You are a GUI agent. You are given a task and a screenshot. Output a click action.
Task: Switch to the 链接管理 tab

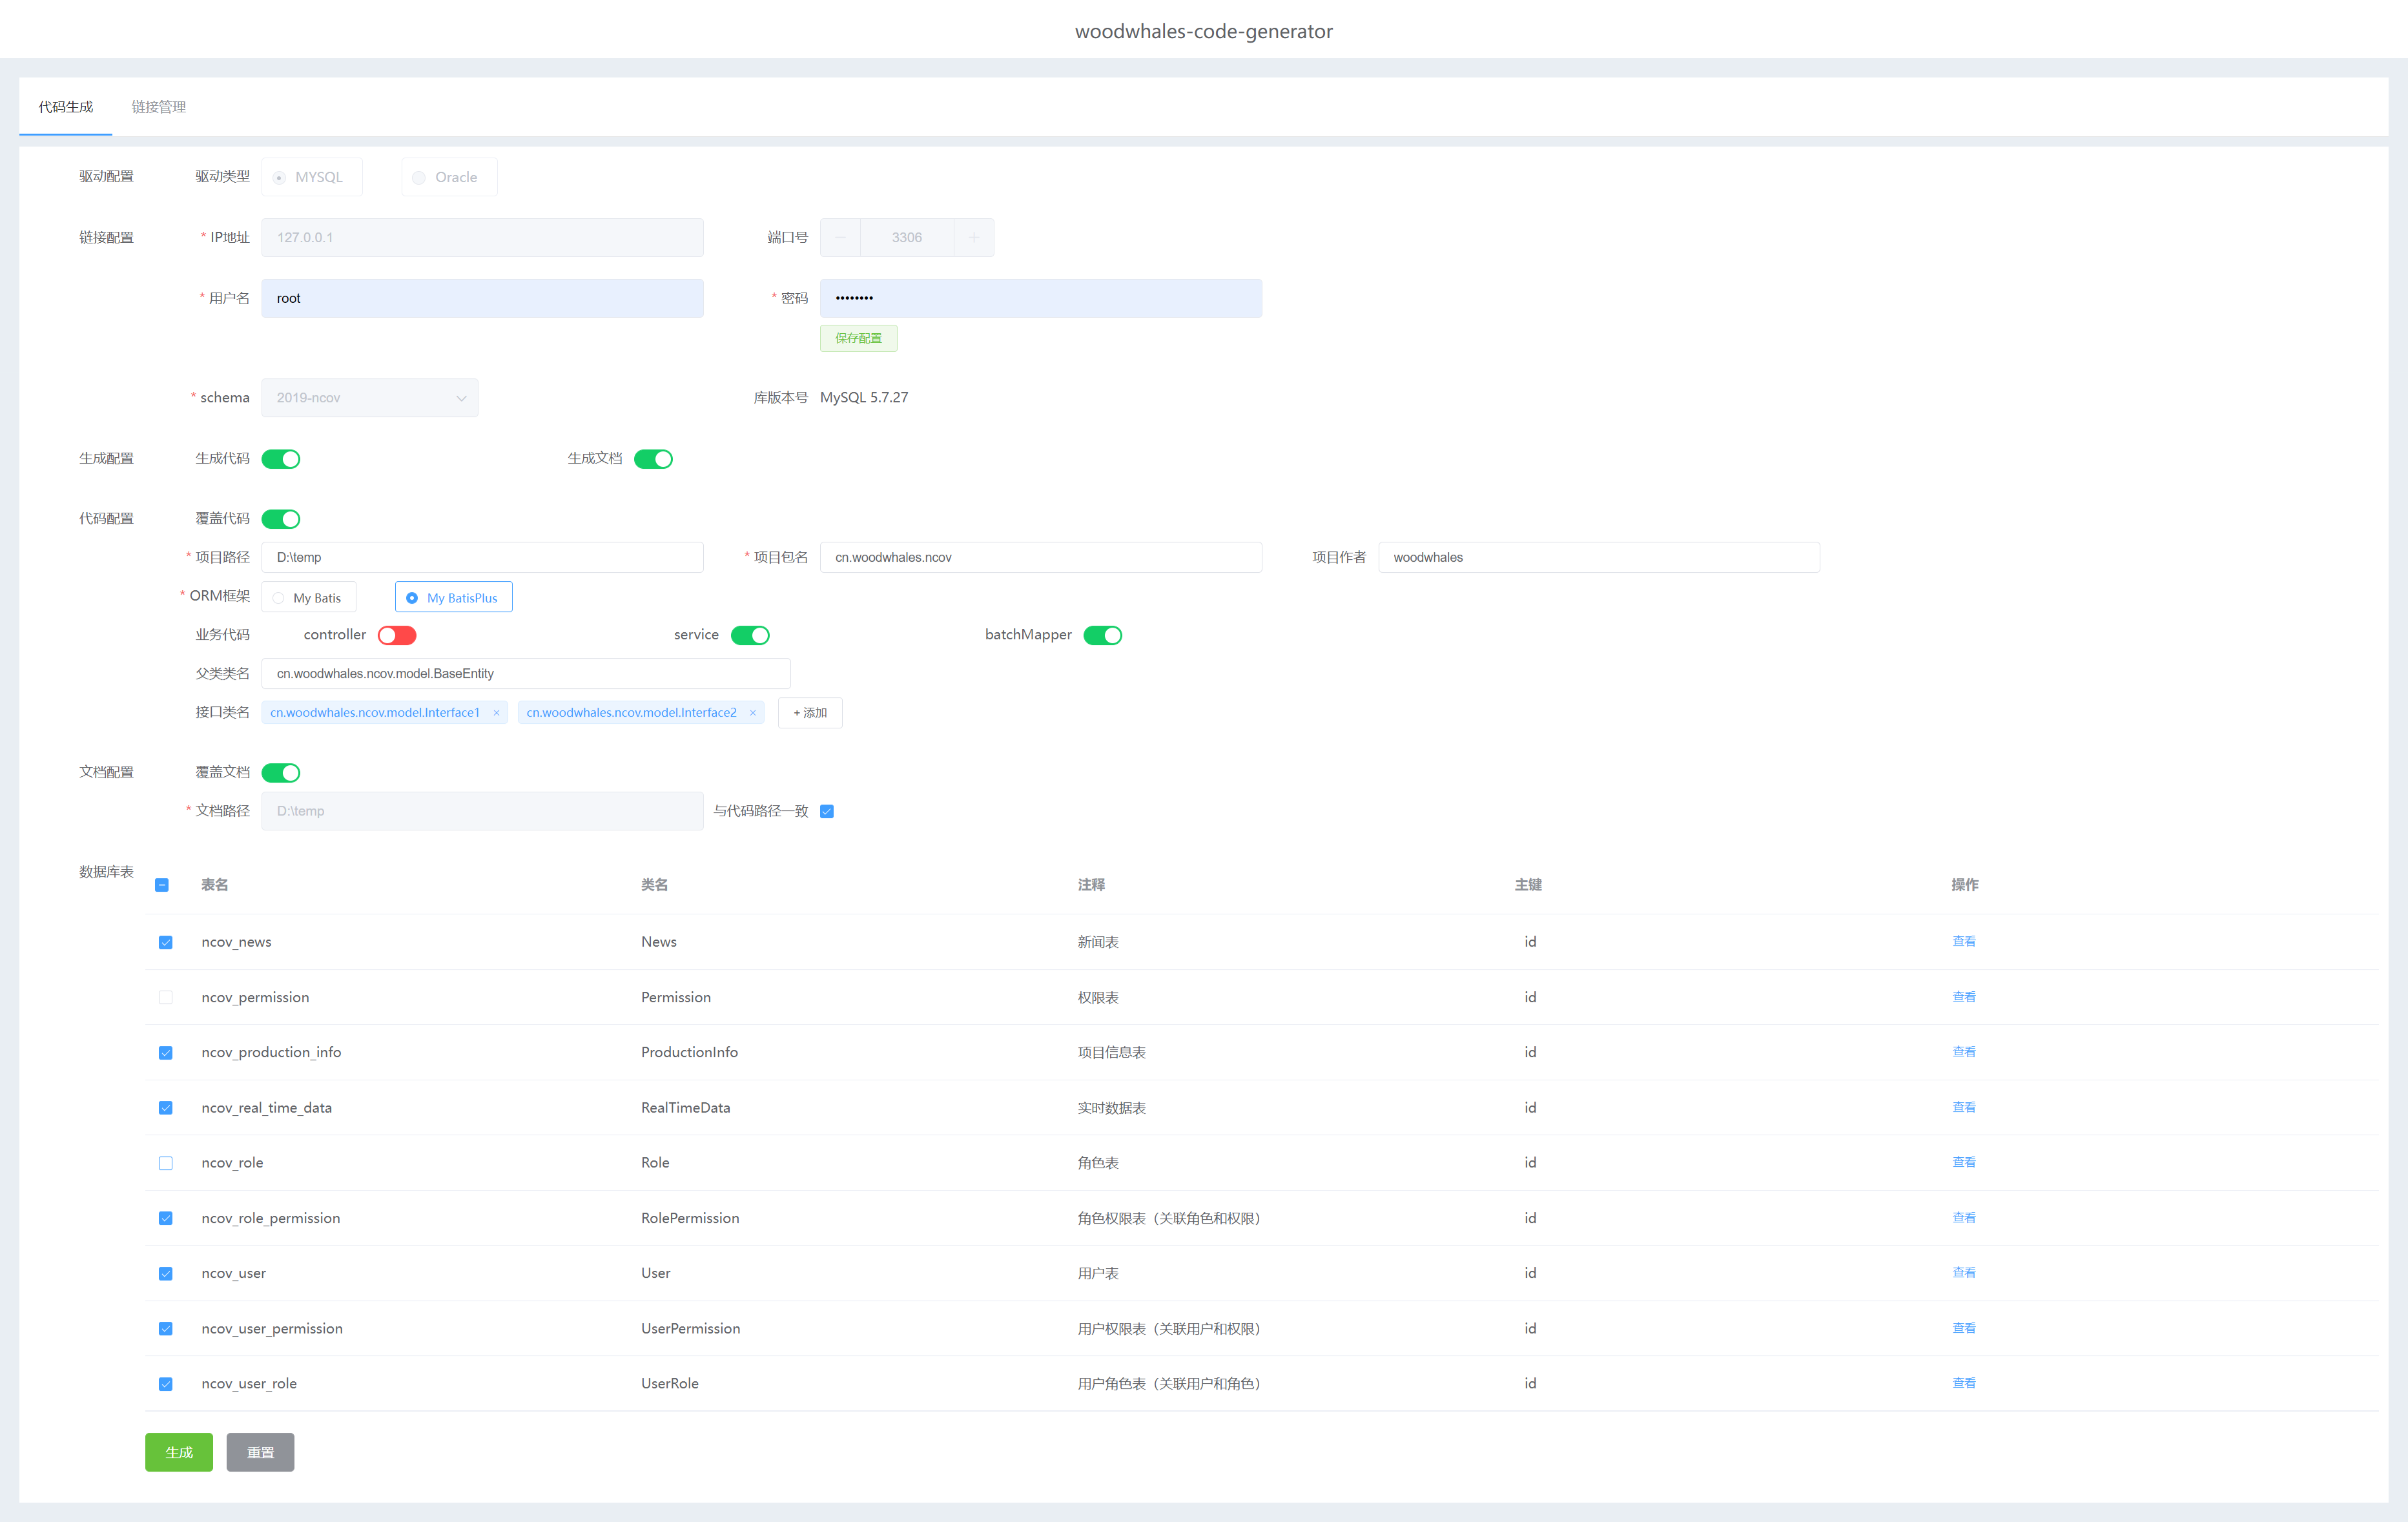(158, 107)
